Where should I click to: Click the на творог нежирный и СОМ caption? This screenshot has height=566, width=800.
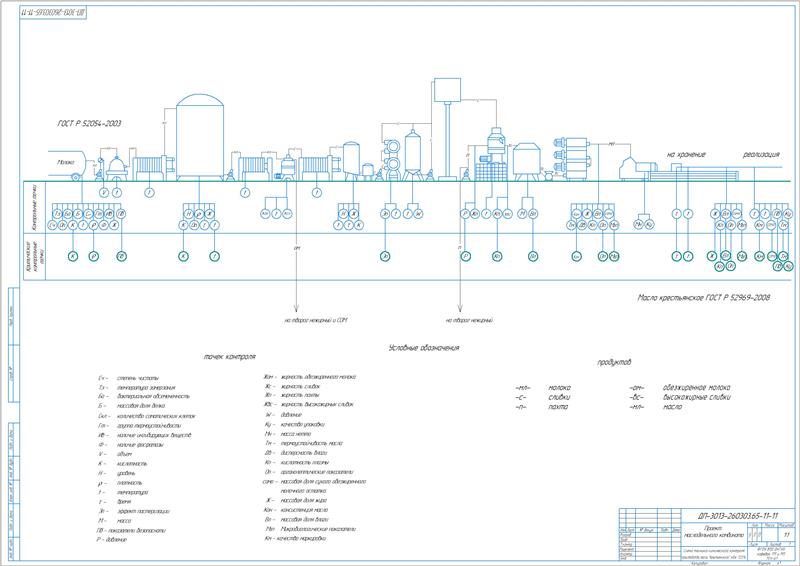(x=316, y=321)
